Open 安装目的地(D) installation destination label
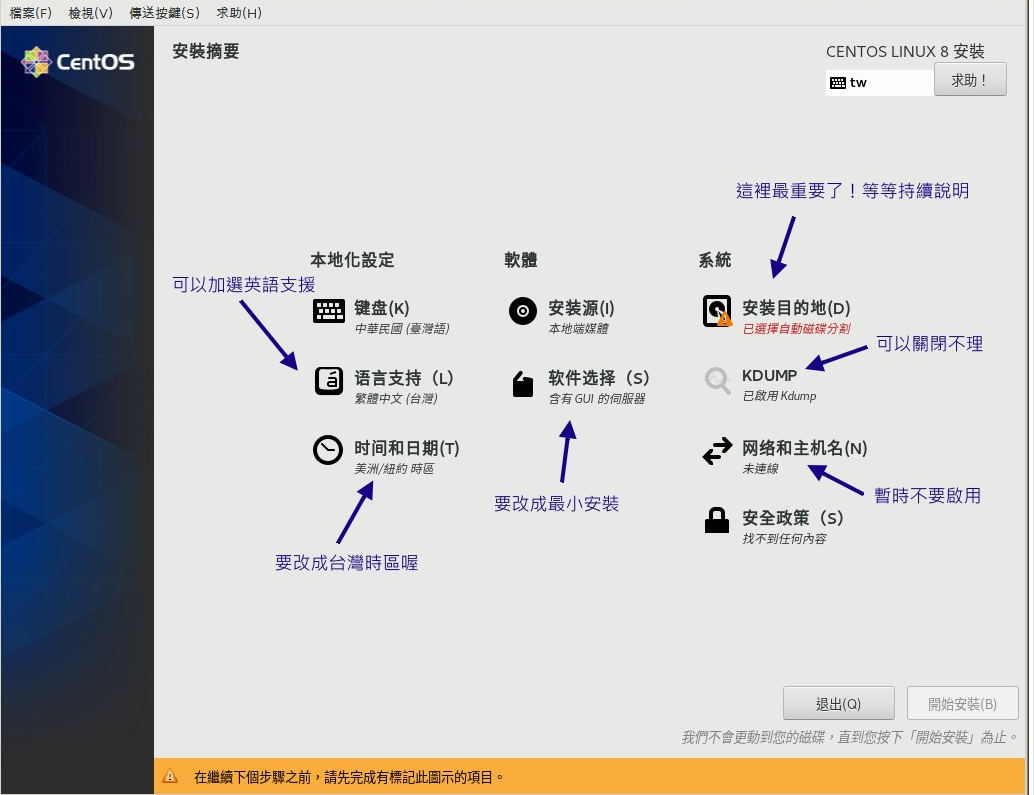The width and height of the screenshot is (1034, 795). [x=796, y=308]
